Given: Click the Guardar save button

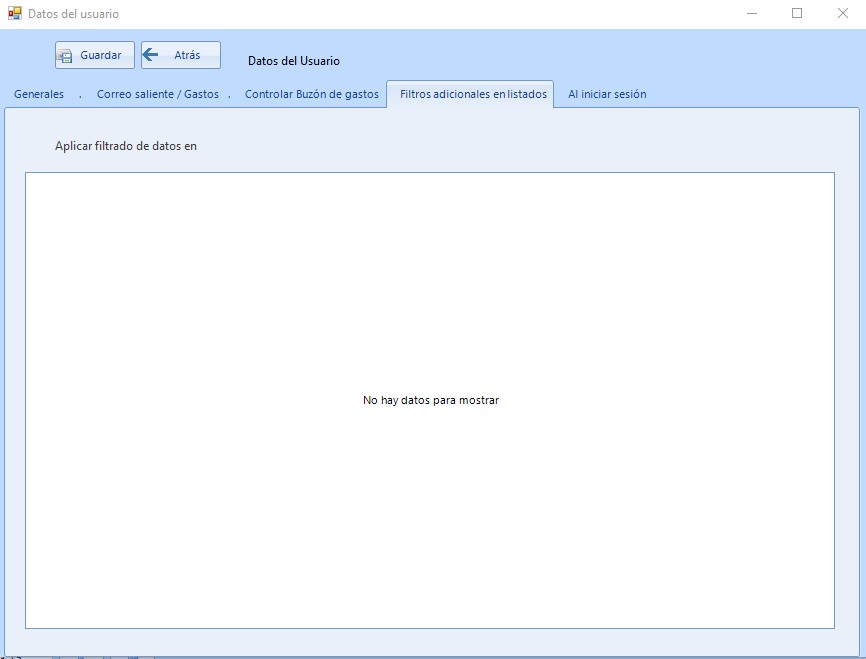Looking at the screenshot, I should click(94, 55).
